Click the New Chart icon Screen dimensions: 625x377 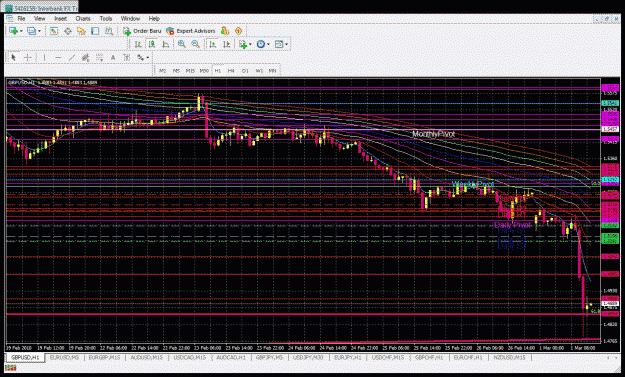[x=14, y=31]
